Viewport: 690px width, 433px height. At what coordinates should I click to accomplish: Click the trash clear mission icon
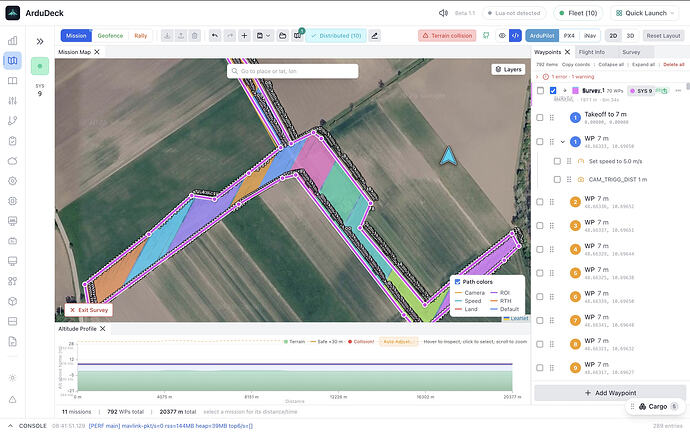[195, 36]
